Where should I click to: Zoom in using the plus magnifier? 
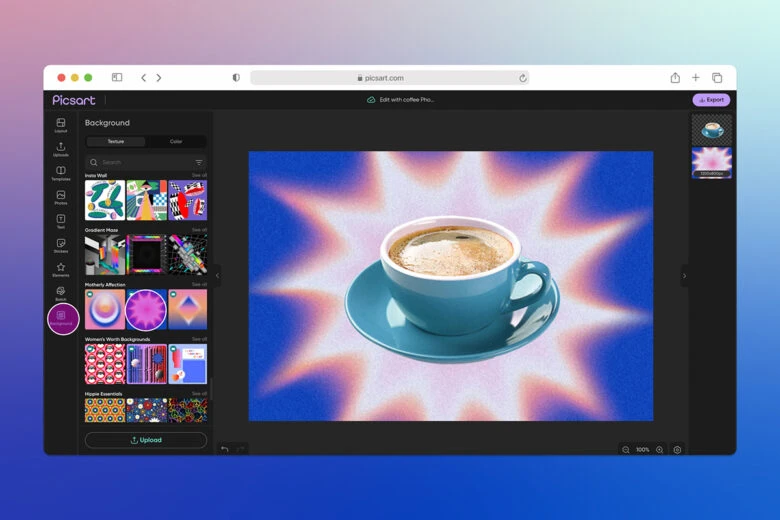(x=659, y=450)
